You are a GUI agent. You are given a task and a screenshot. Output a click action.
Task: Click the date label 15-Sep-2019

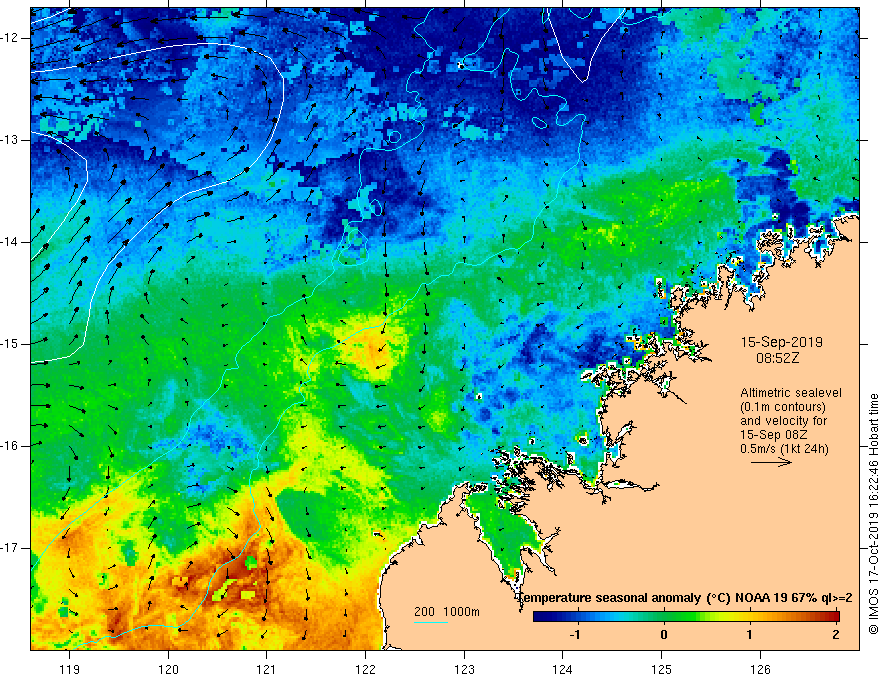coord(782,342)
